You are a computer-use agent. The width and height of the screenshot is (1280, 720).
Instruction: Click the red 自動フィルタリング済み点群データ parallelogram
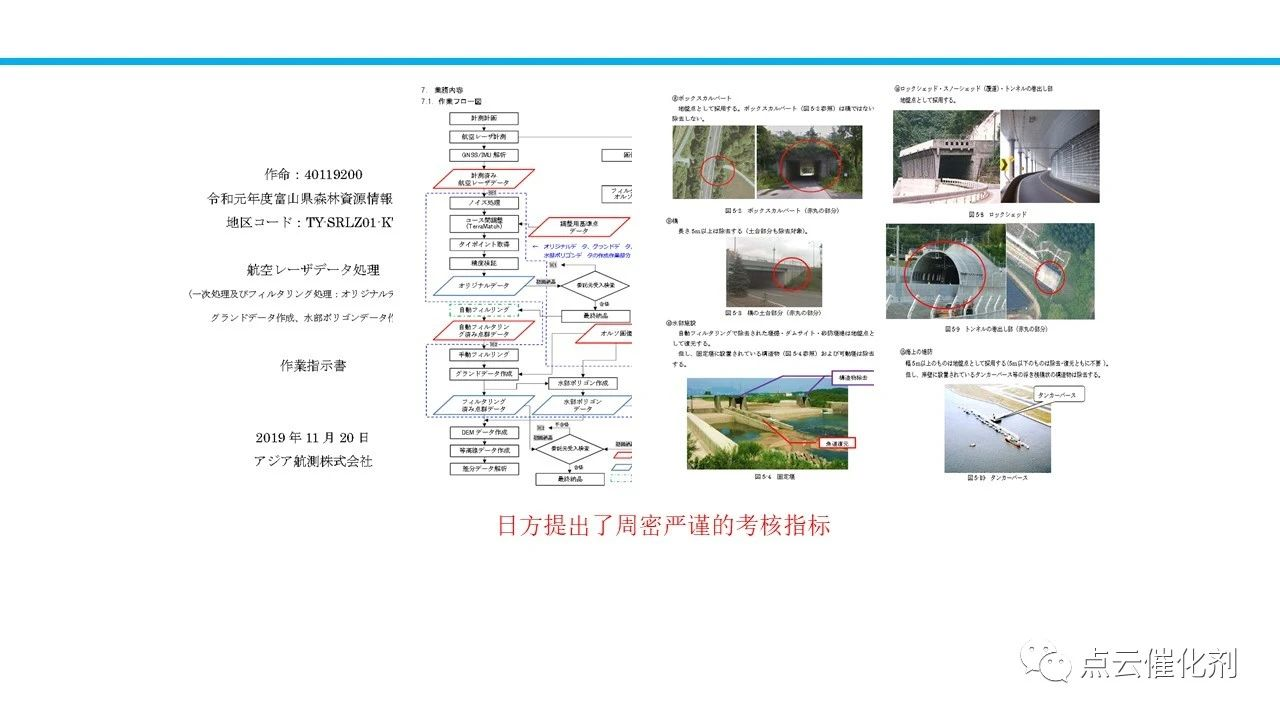[484, 331]
